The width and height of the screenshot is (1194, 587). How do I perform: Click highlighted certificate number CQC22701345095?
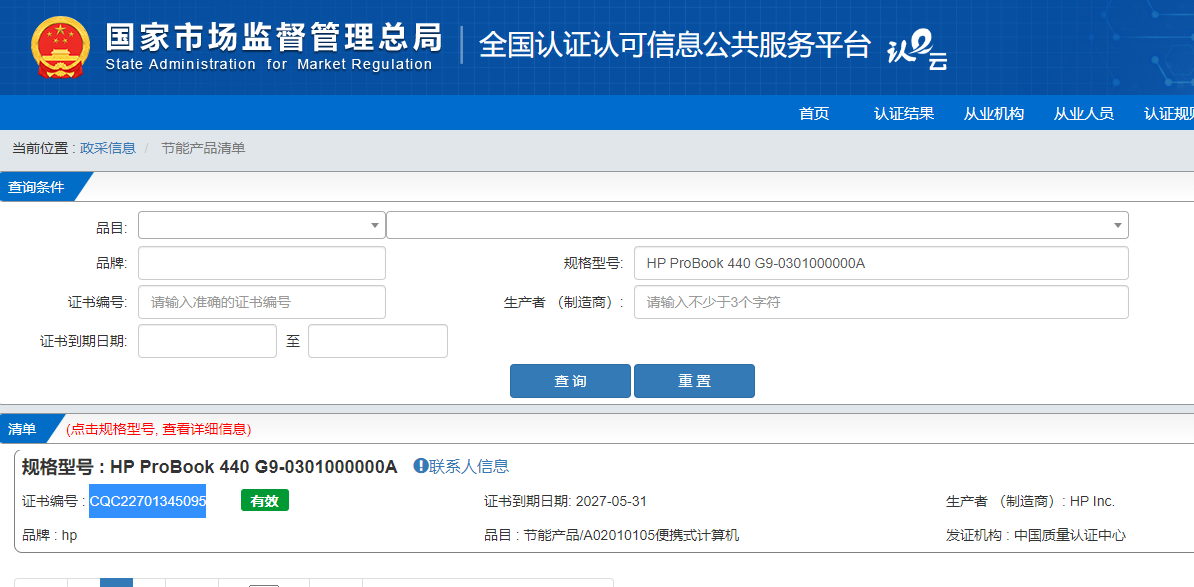148,501
